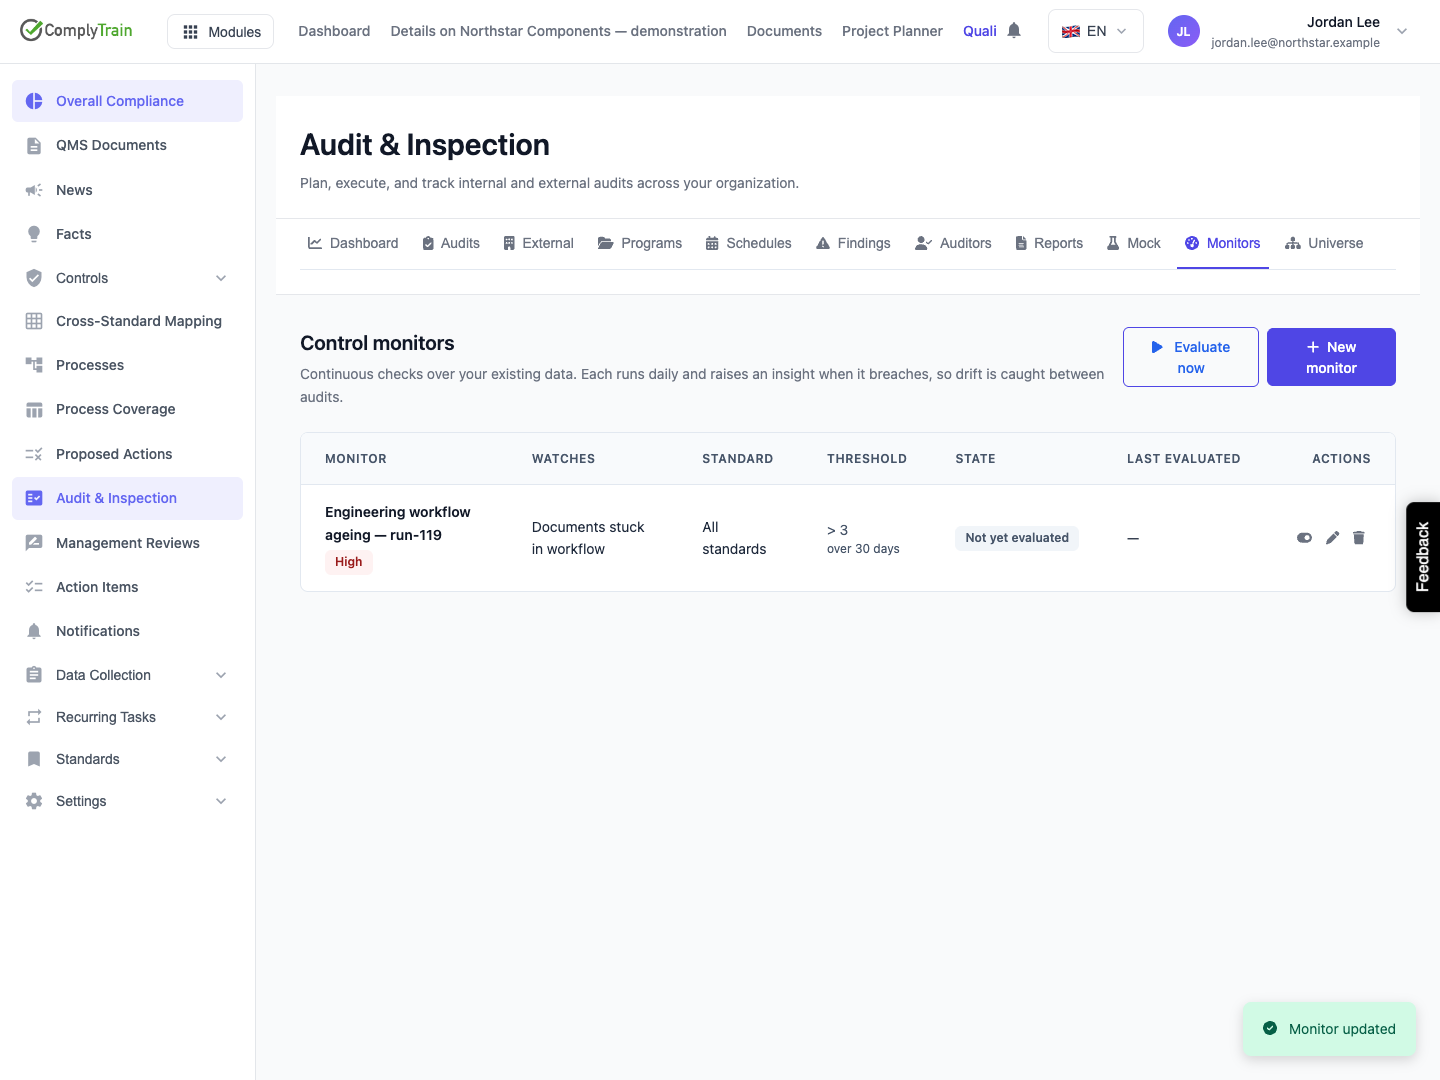The width and height of the screenshot is (1440, 1080).
Task: Click the Audit & Inspection sidebar icon
Action: [34, 498]
